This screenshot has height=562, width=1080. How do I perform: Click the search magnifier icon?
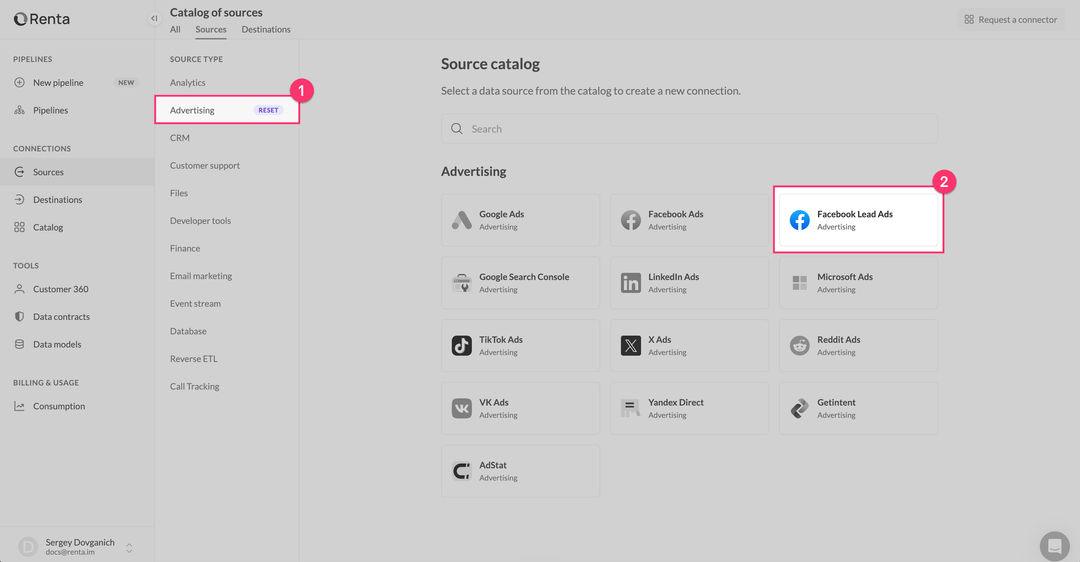457,129
